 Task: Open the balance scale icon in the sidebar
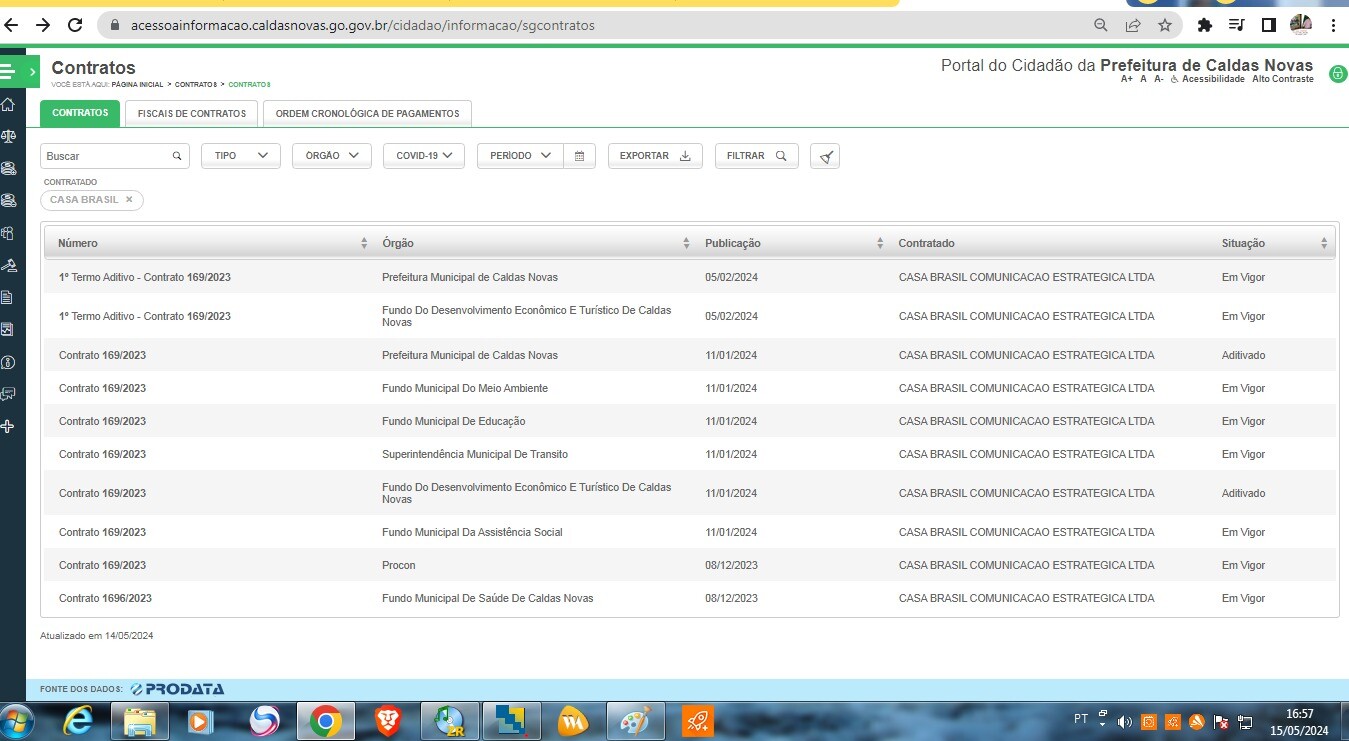pyautogui.click(x=8, y=137)
